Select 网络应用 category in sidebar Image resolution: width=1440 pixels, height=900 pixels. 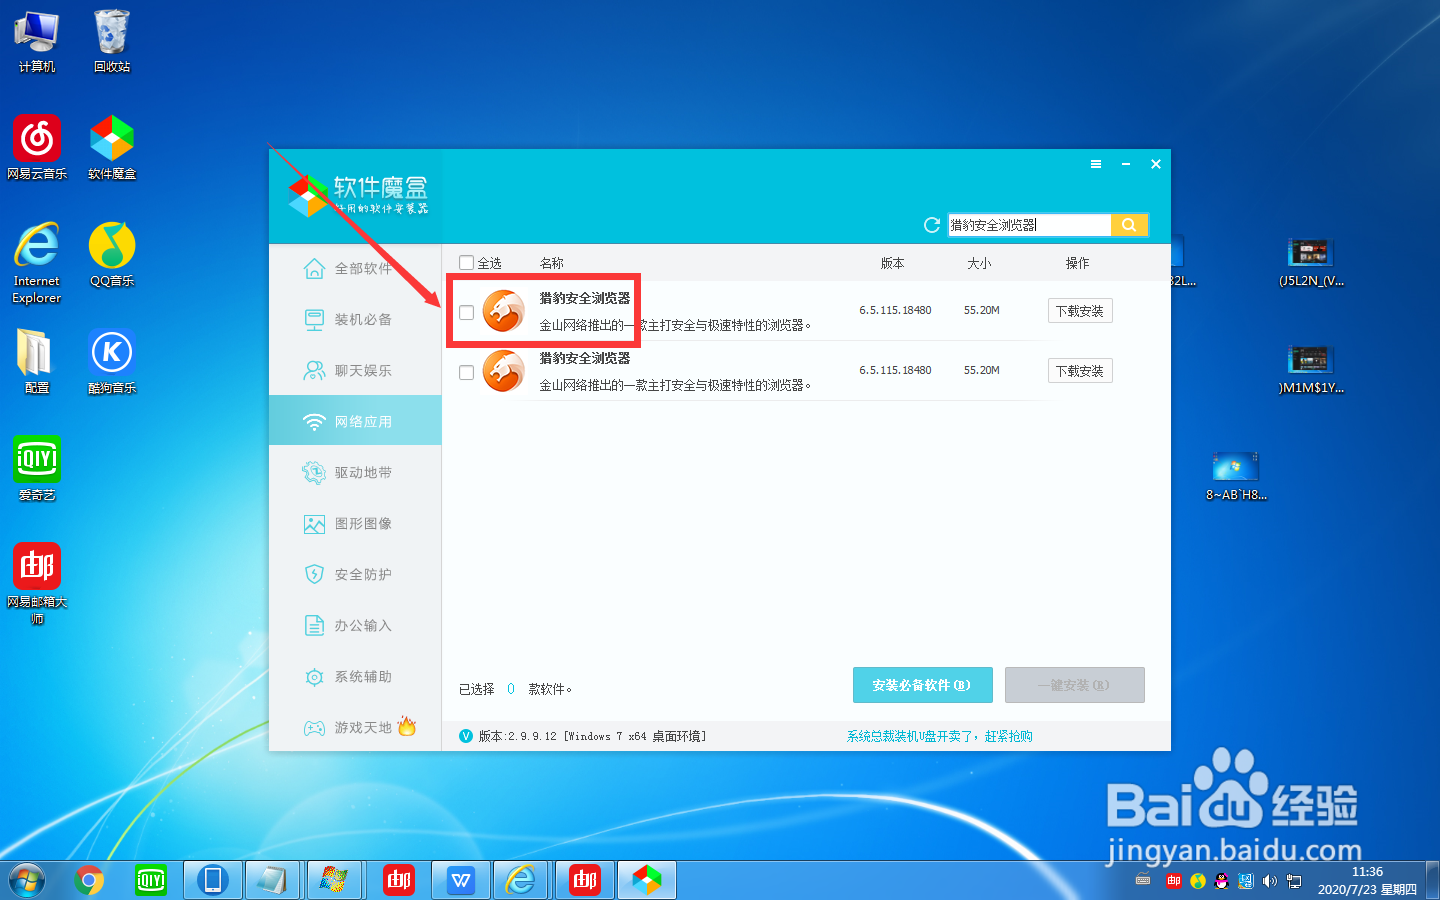[355, 421]
